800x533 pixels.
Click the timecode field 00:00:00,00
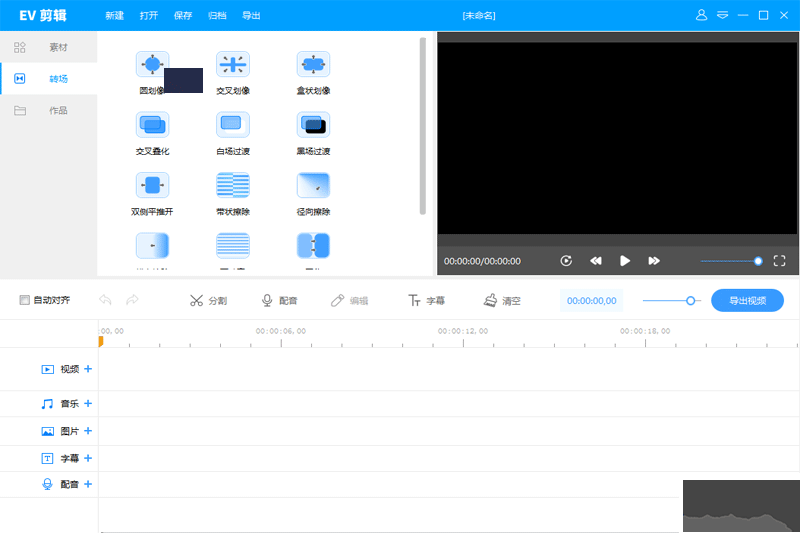tap(591, 301)
